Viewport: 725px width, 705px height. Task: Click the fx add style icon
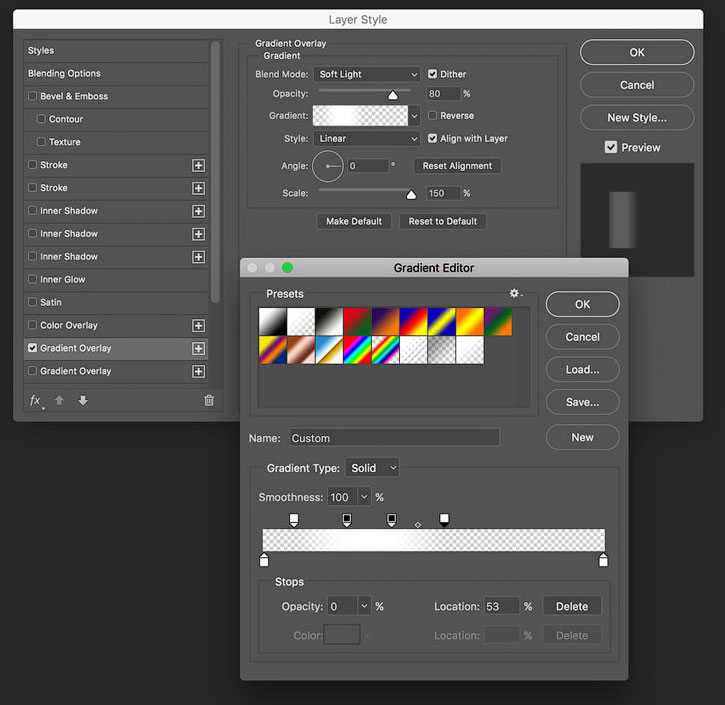tap(36, 400)
